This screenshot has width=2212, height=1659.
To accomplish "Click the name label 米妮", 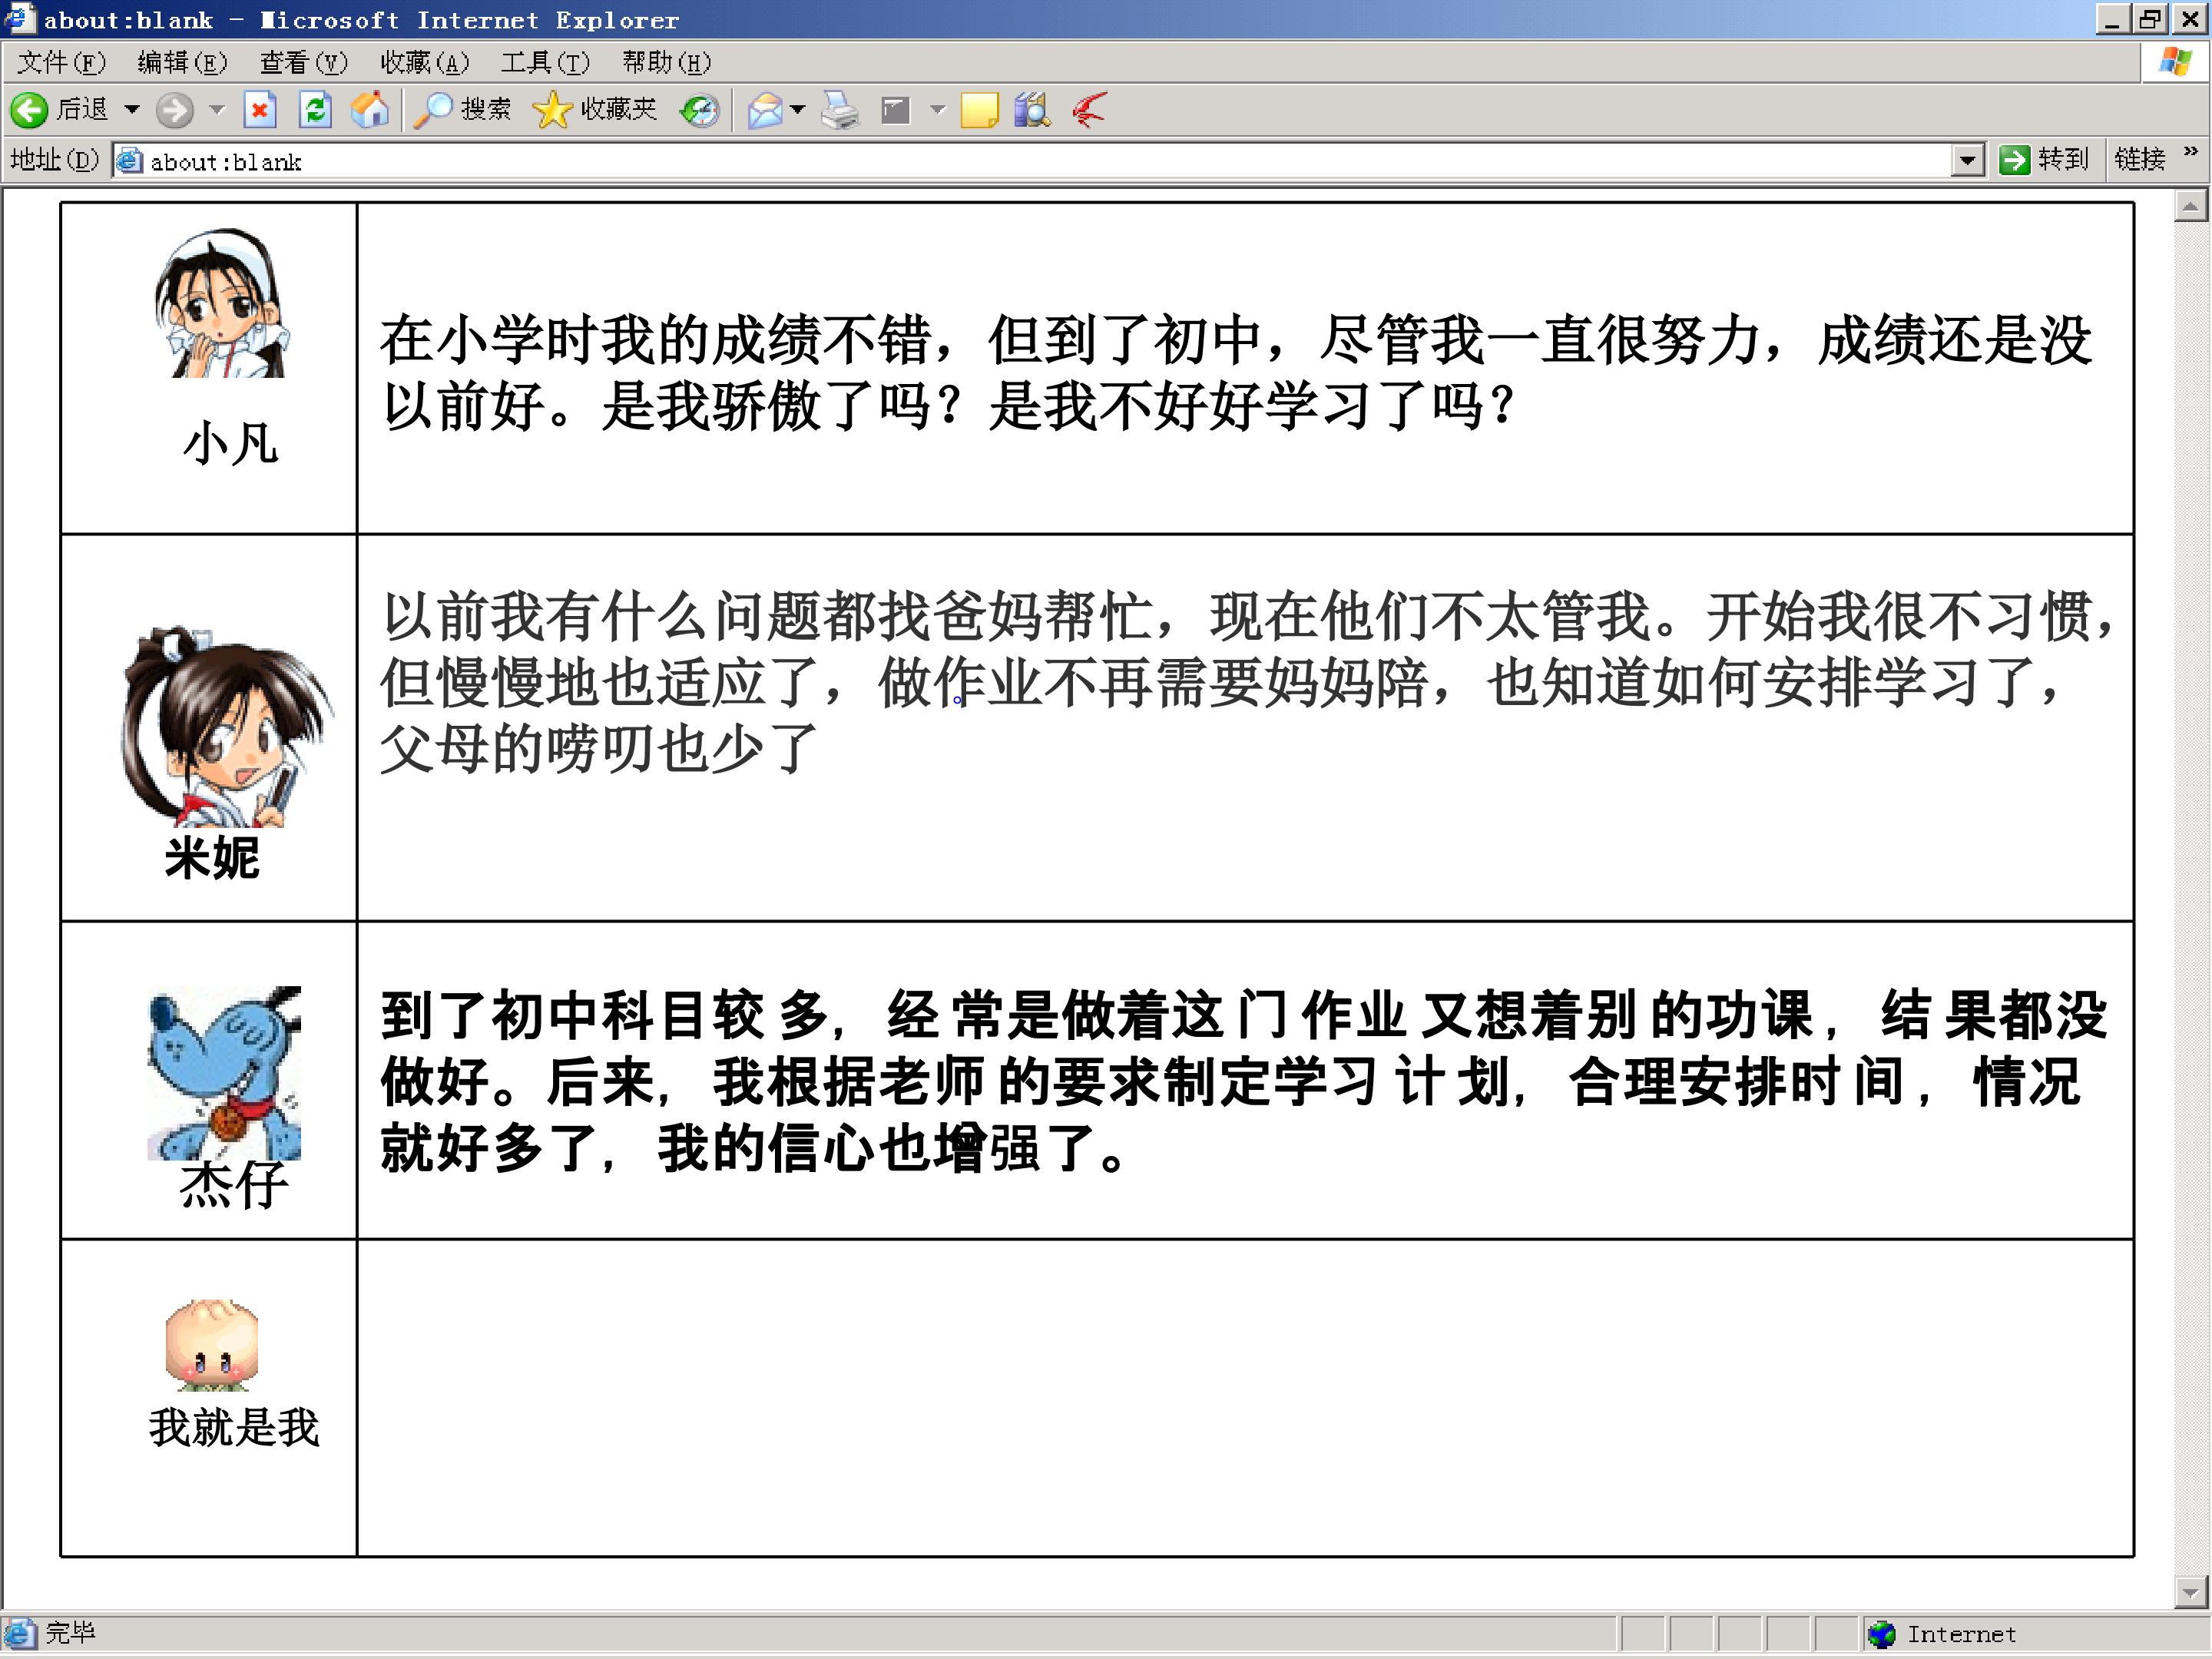I will click(x=212, y=858).
